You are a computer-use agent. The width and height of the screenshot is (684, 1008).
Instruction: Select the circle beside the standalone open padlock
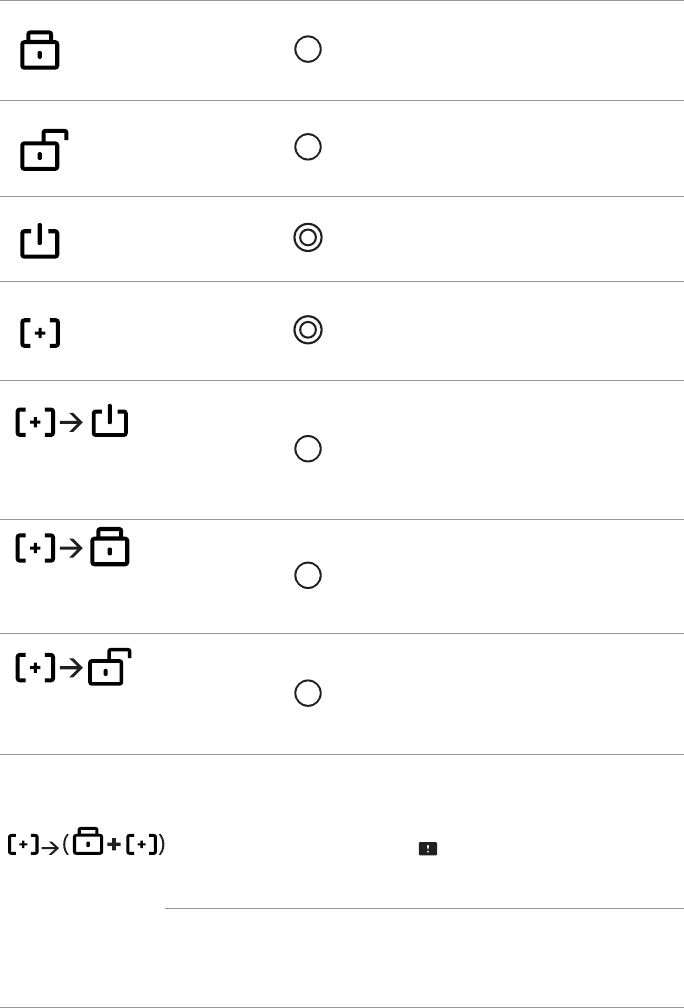(308, 147)
